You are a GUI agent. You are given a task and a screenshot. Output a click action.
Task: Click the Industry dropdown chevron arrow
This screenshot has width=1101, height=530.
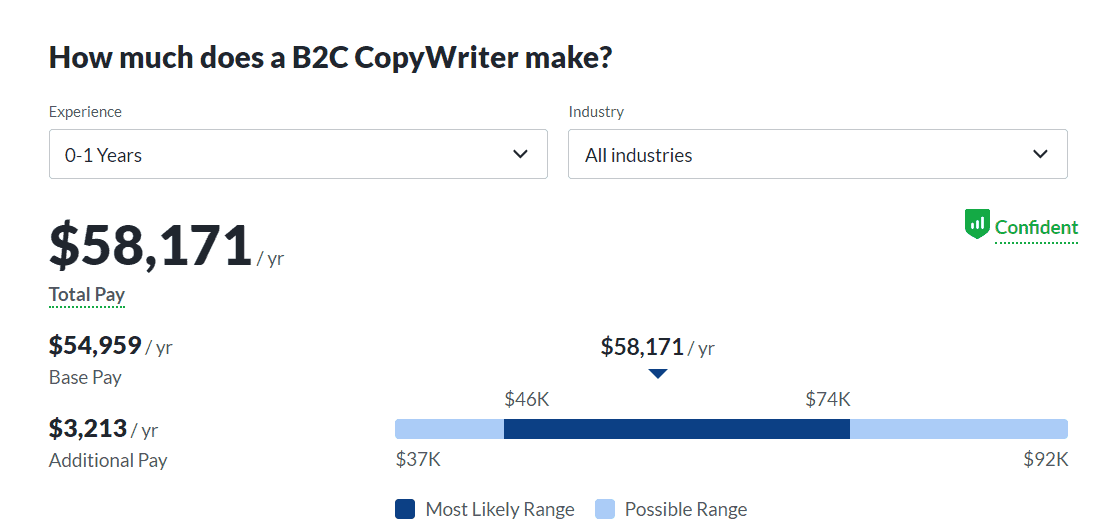click(x=1040, y=154)
